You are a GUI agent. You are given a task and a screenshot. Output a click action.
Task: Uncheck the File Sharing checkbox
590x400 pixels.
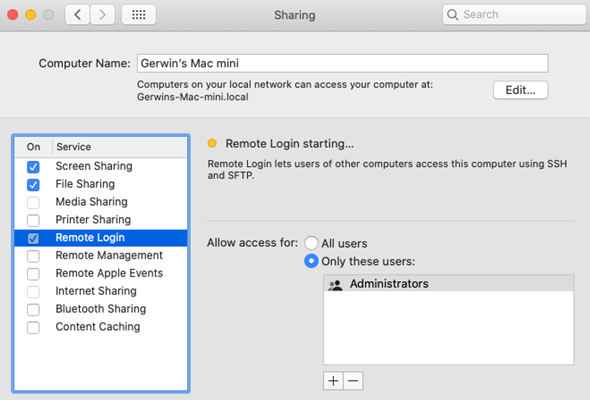pyautogui.click(x=33, y=185)
